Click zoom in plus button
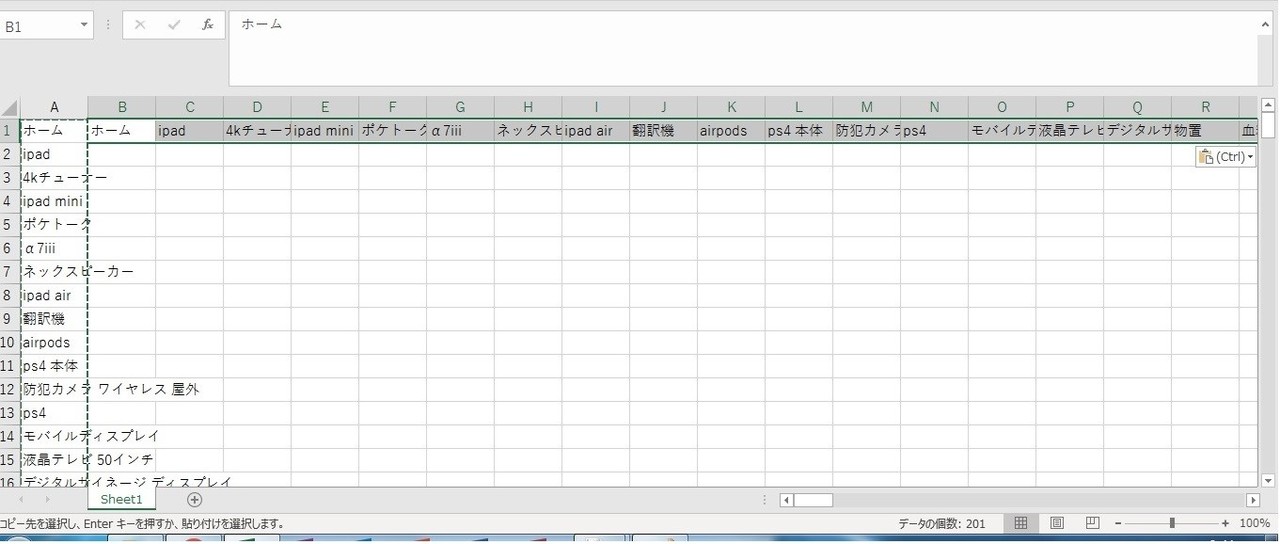This screenshot has height=544, width=1280. point(1225,523)
